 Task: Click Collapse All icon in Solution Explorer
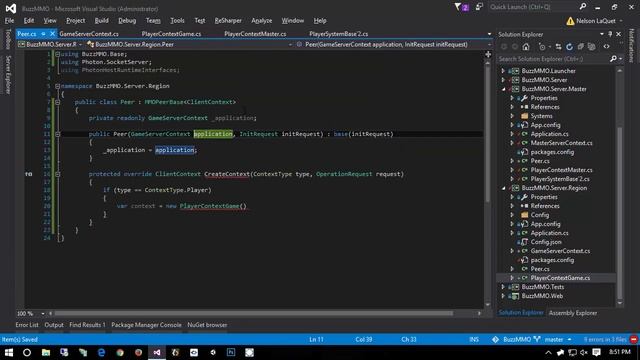(x=580, y=47)
